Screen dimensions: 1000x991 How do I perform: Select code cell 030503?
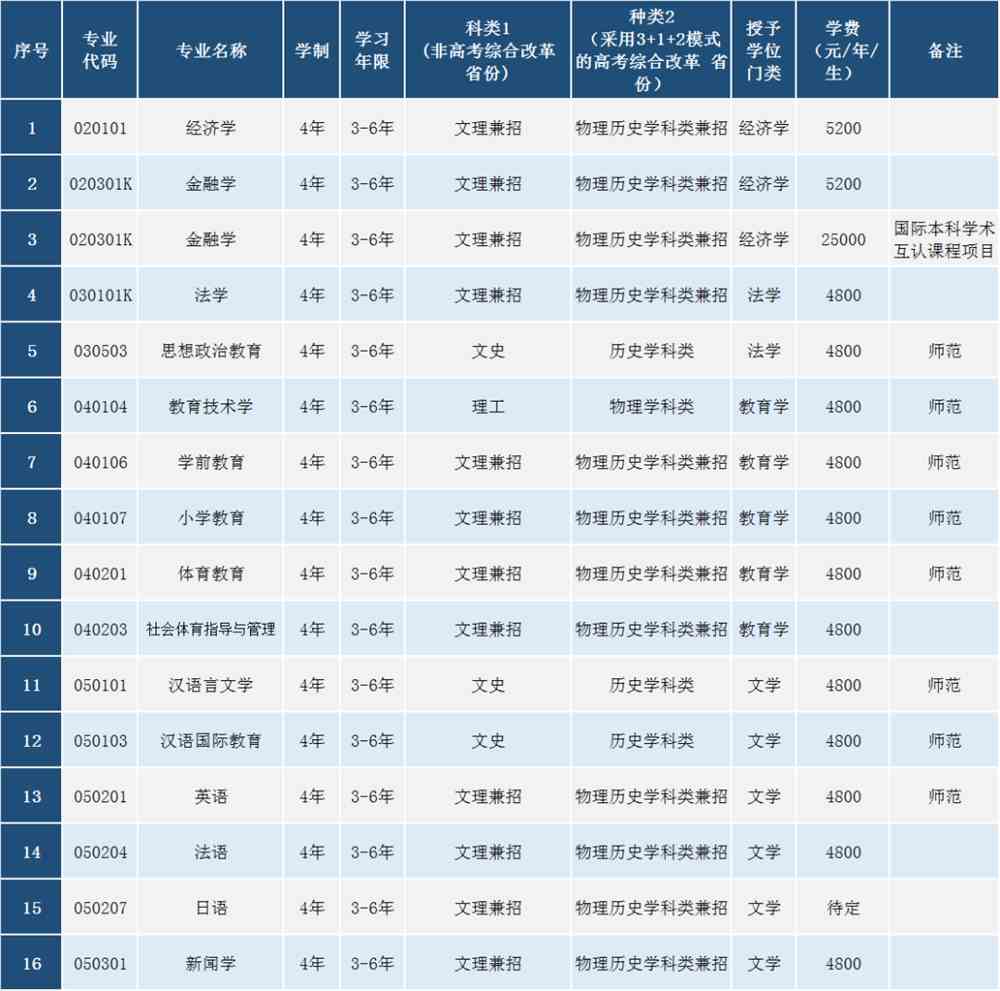tap(99, 351)
